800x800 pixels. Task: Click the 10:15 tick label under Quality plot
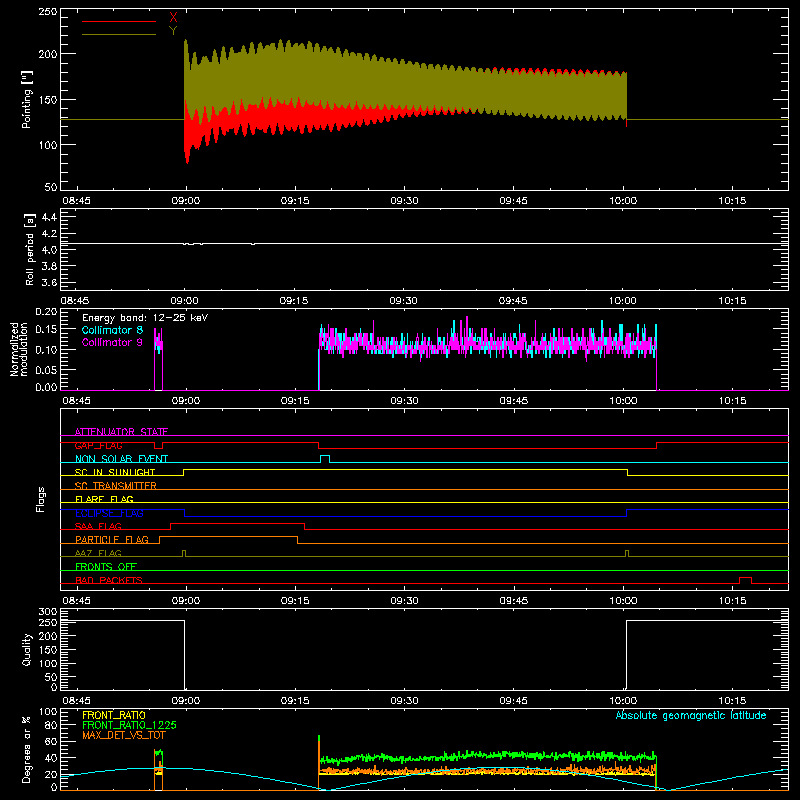[x=732, y=701]
